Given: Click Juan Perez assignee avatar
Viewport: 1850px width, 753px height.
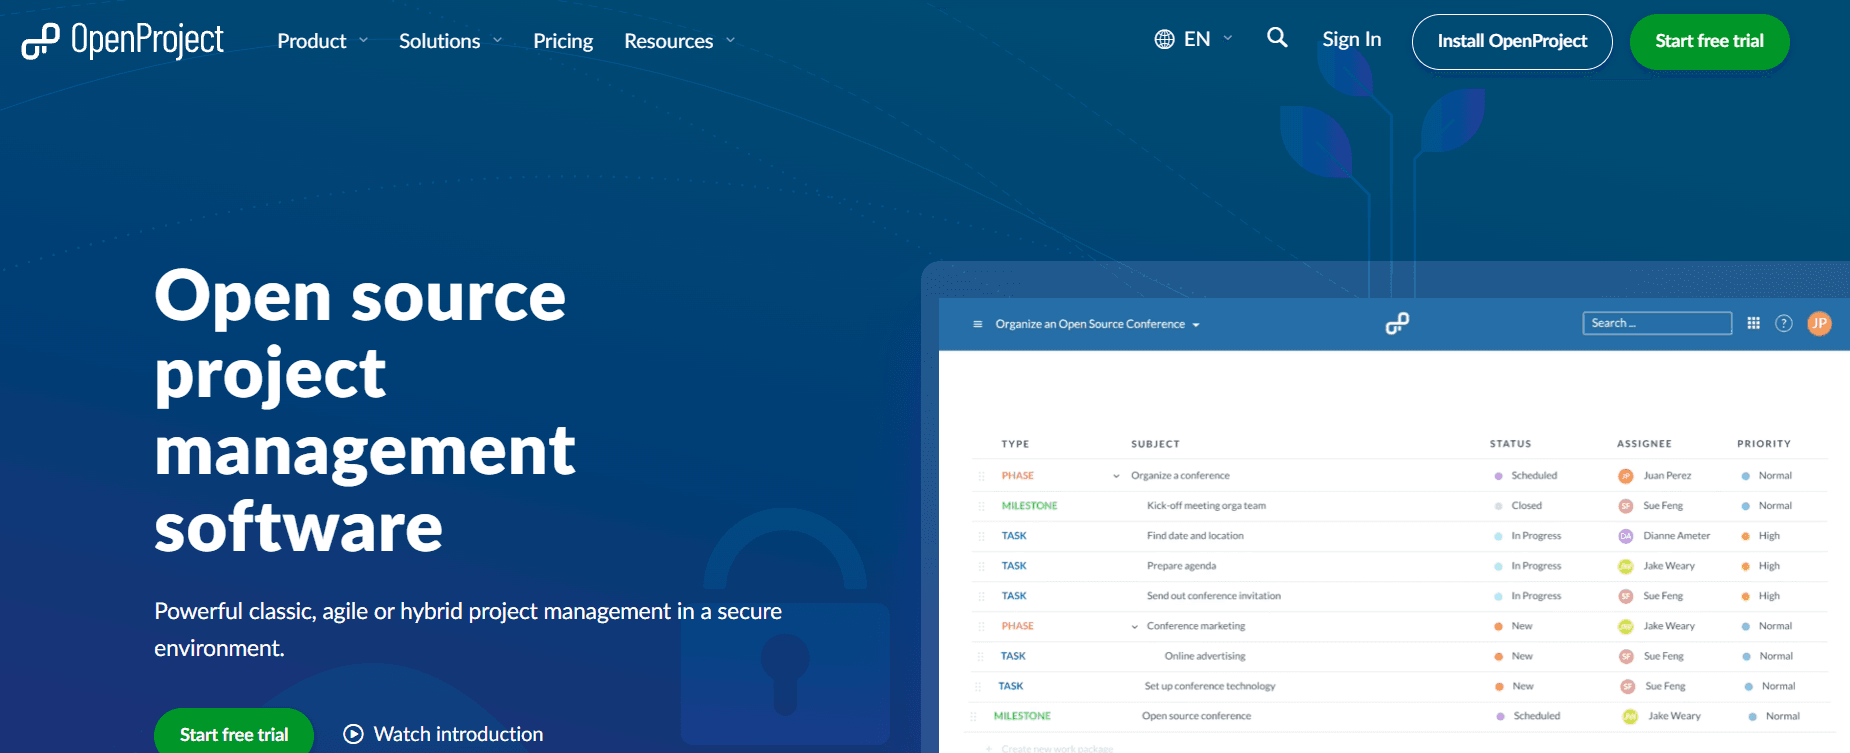Looking at the screenshot, I should [x=1626, y=476].
